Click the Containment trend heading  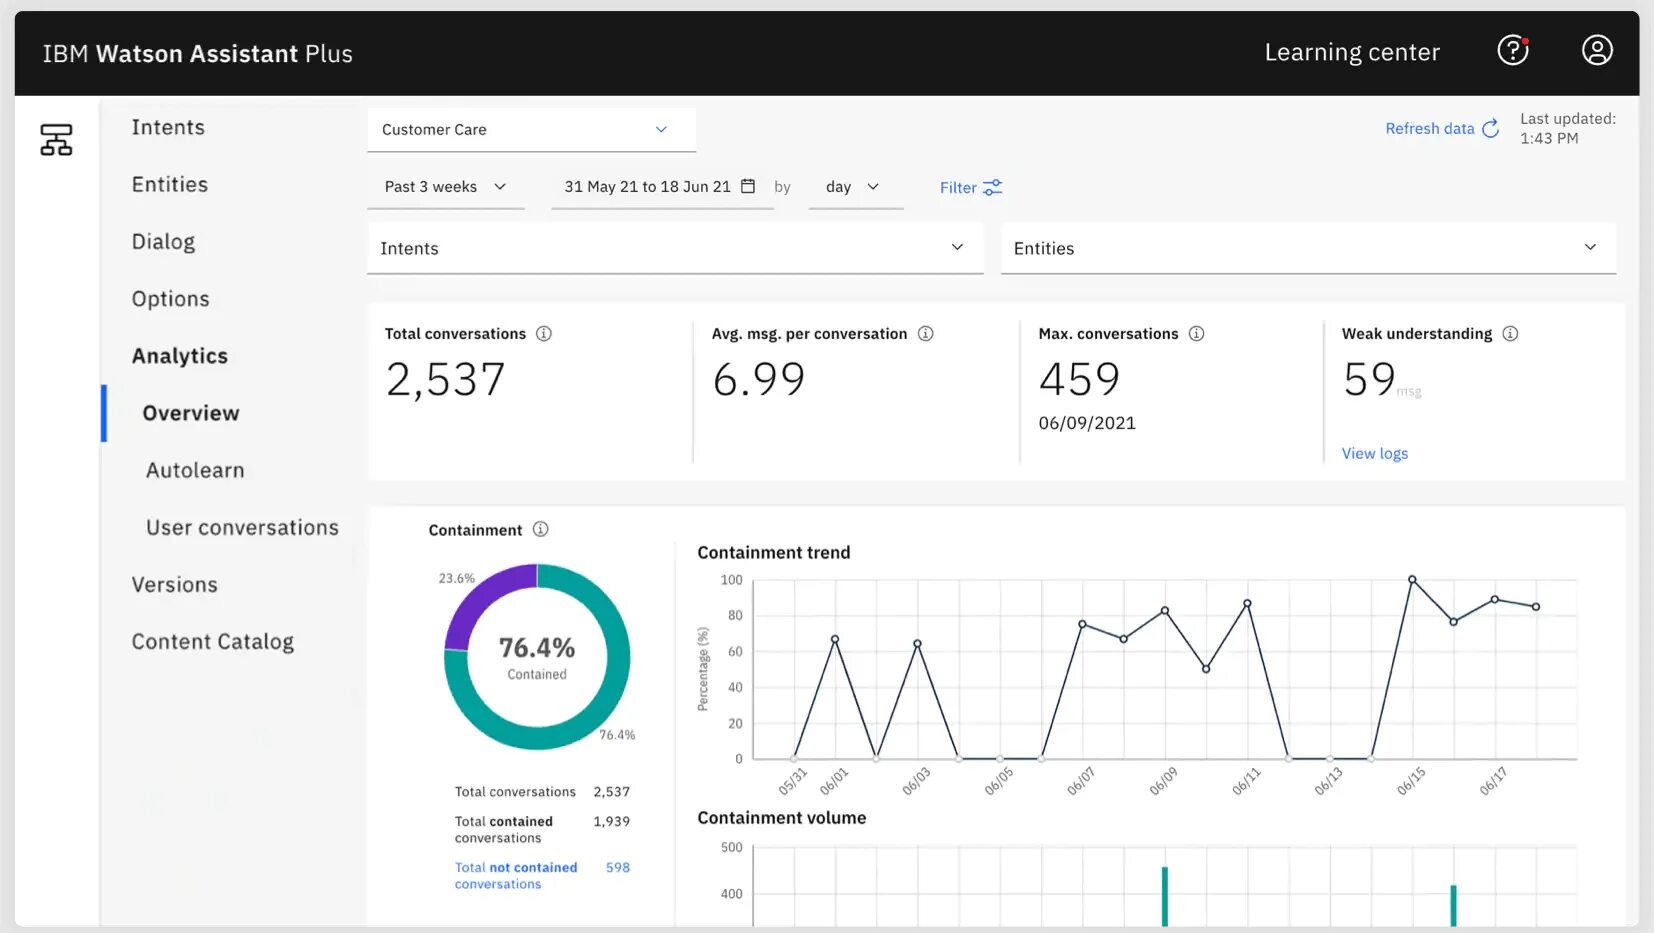coord(774,552)
